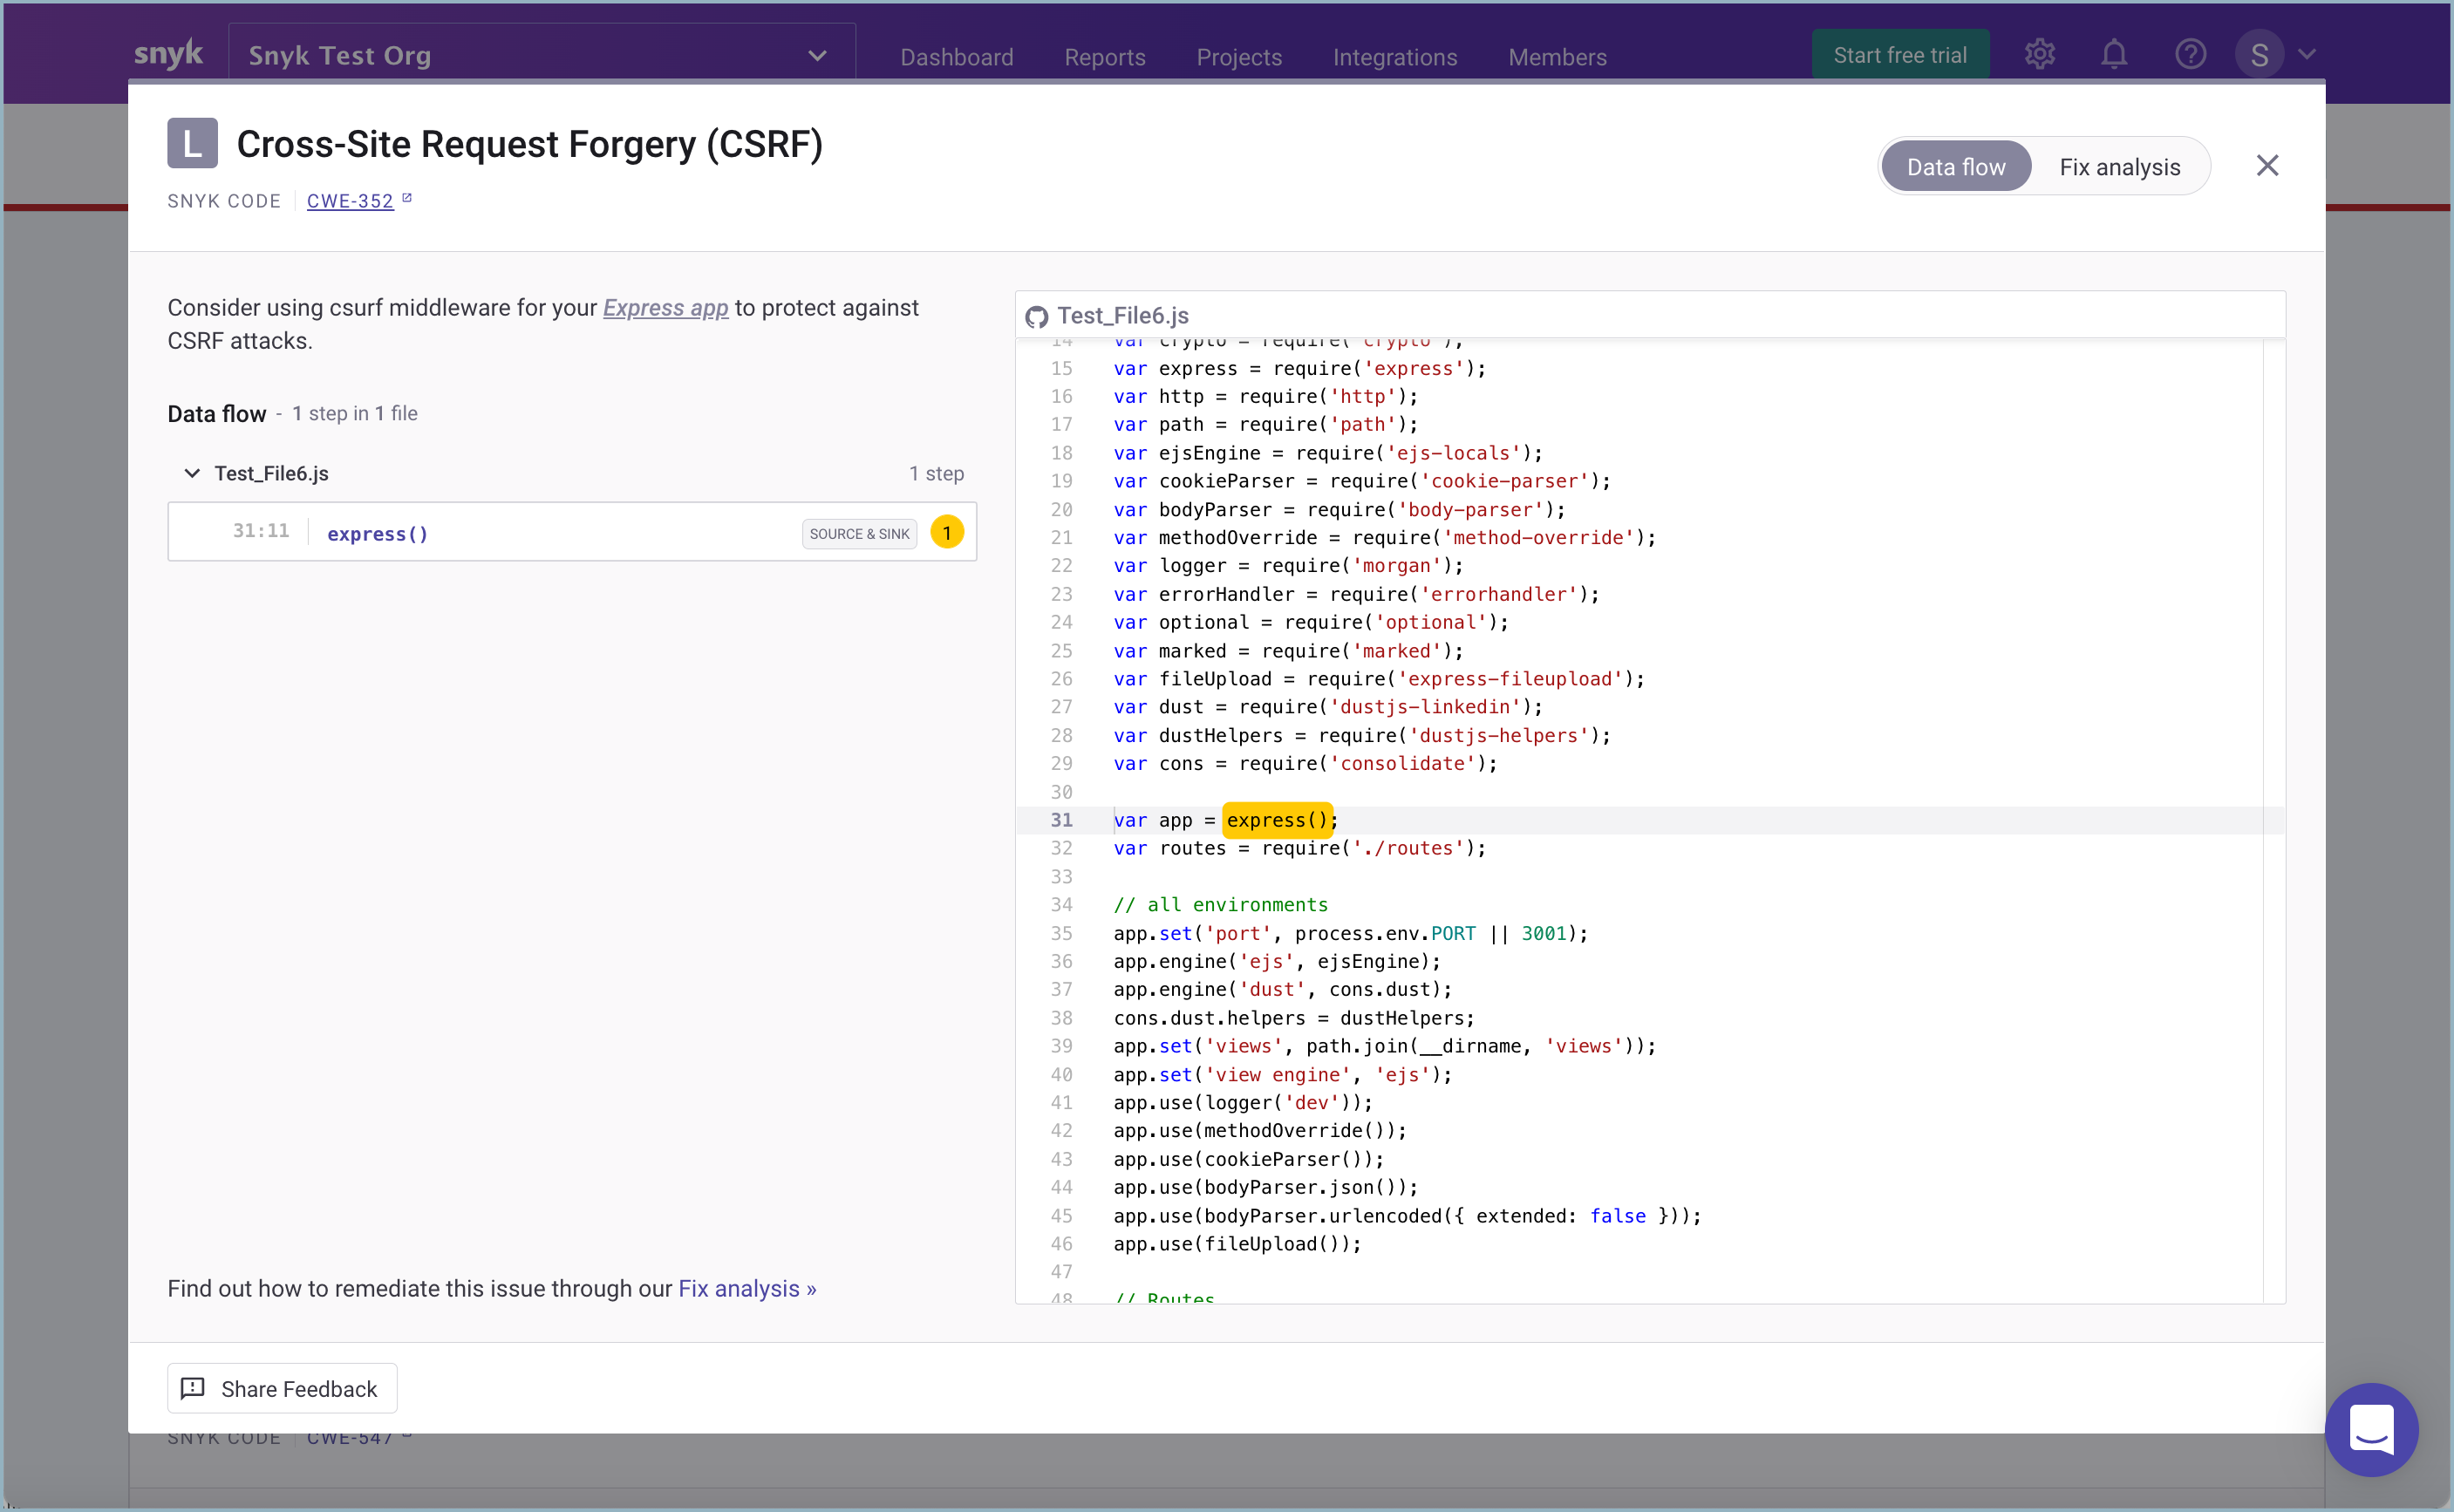2454x1512 pixels.
Task: Click the Test_File6.js file header
Action: coord(1650,316)
